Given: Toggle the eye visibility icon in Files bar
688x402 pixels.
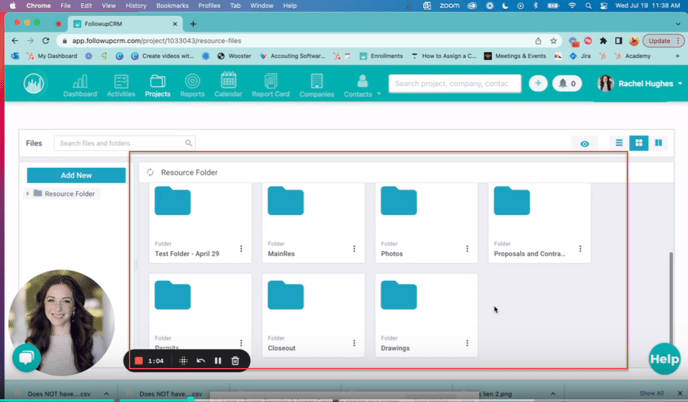Looking at the screenshot, I should coord(584,144).
